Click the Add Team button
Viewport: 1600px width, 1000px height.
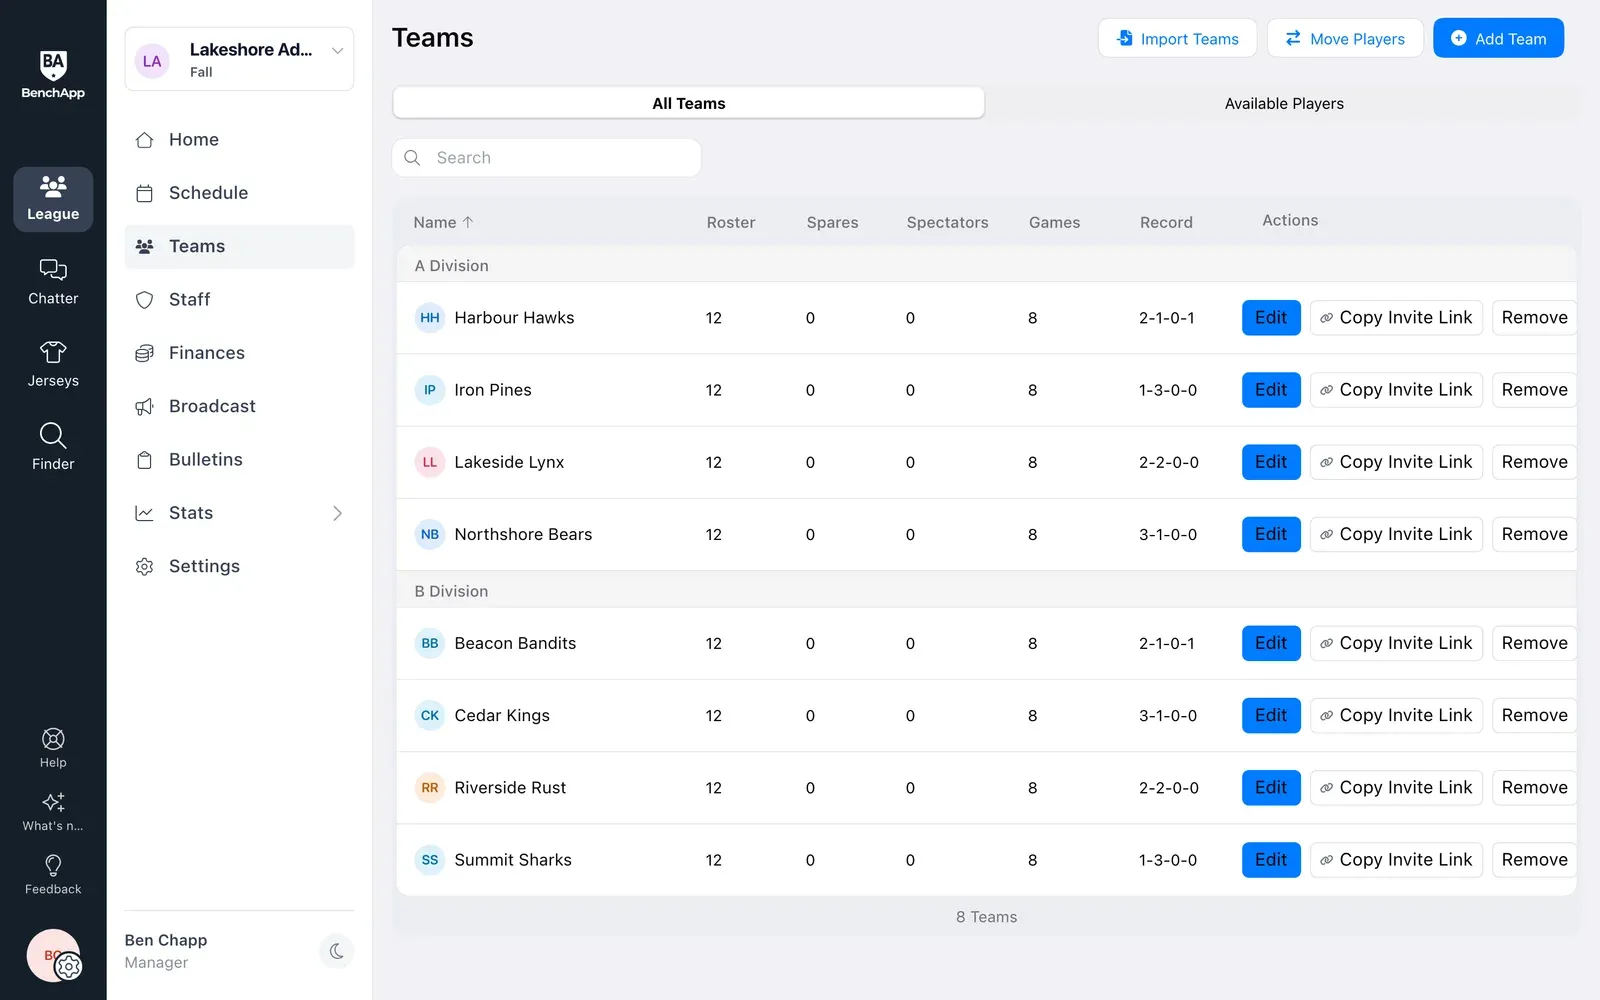[x=1498, y=38]
